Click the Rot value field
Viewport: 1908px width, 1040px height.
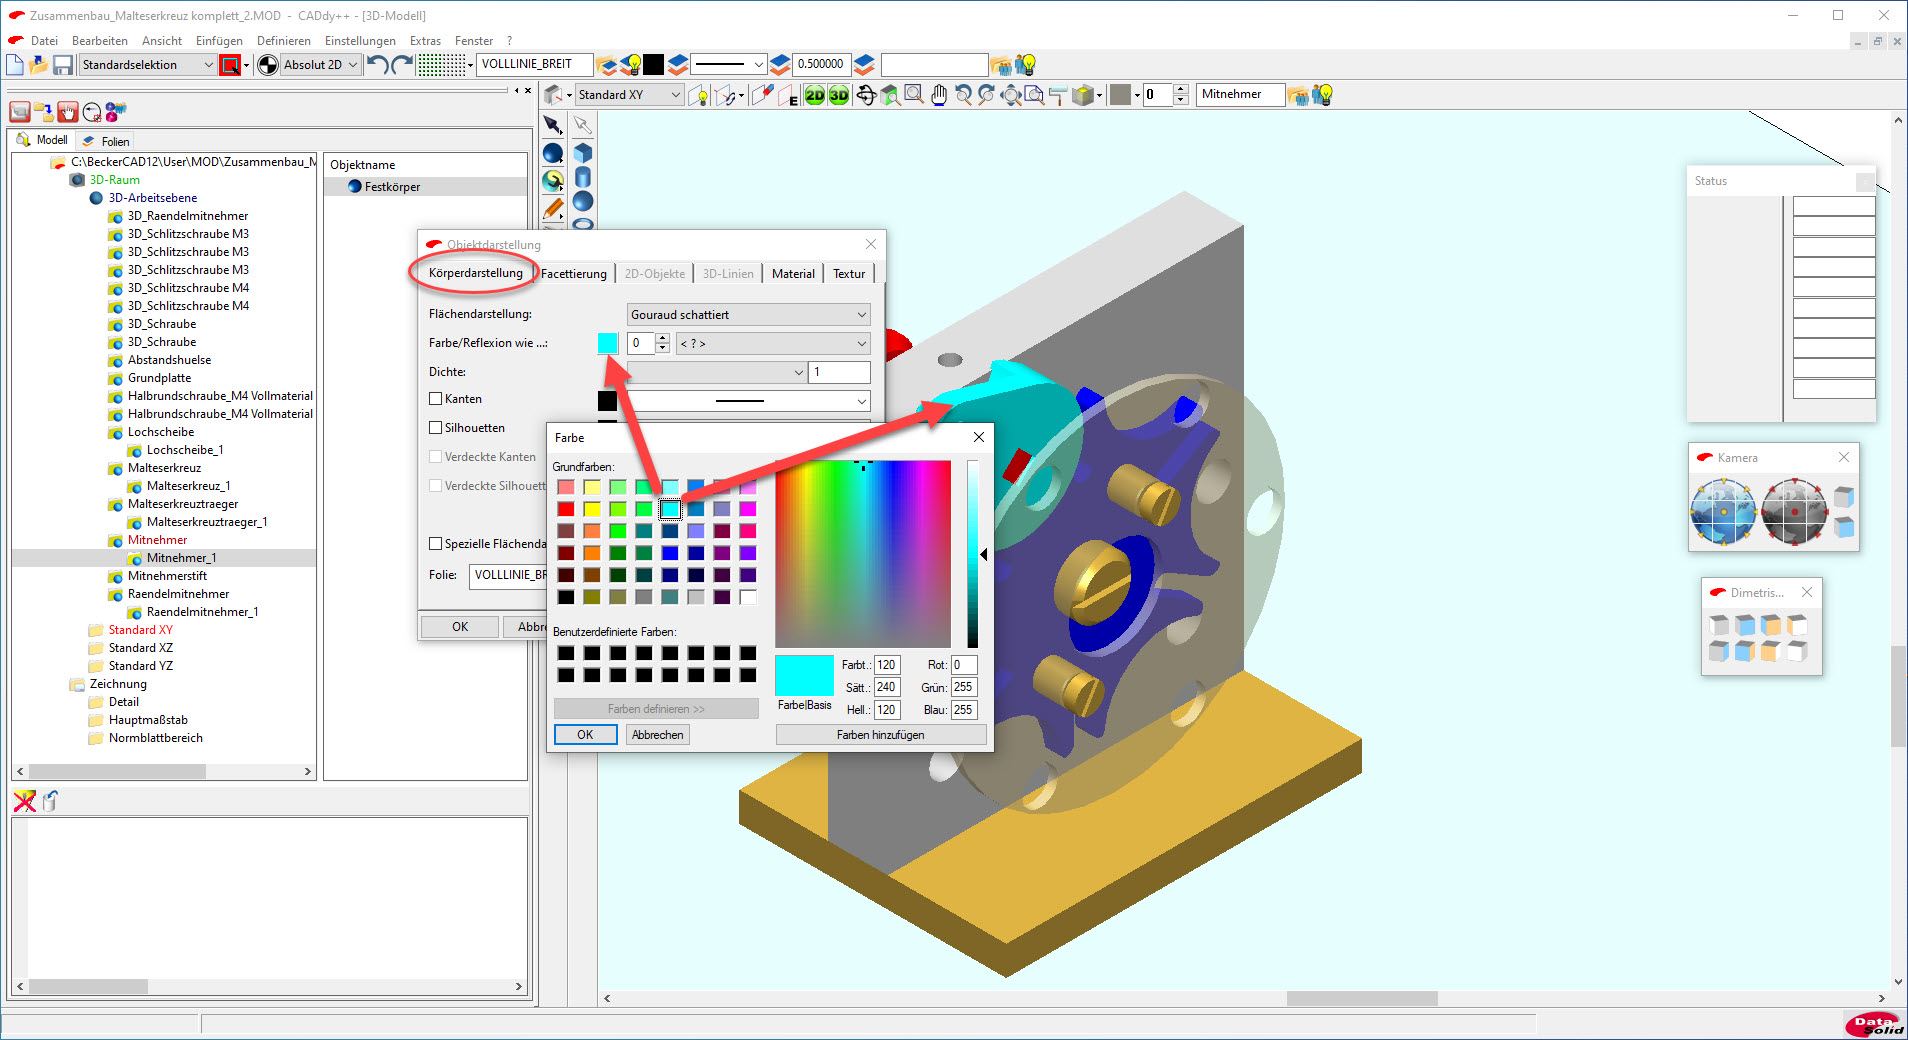(x=963, y=665)
